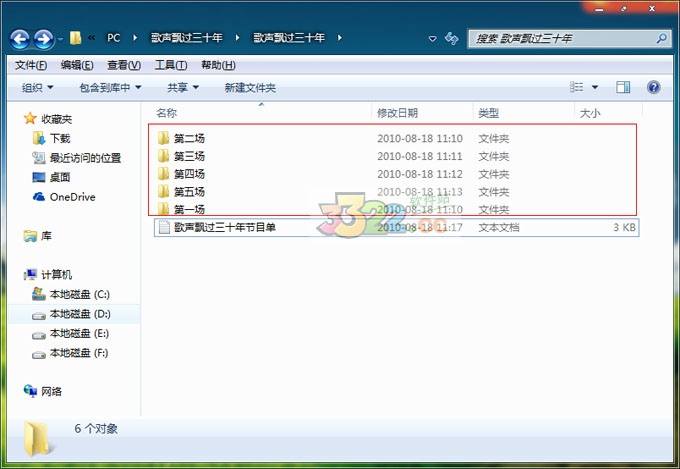Image resolution: width=680 pixels, height=469 pixels.
Task: Open 库 in the navigation pane
Action: coord(38,236)
